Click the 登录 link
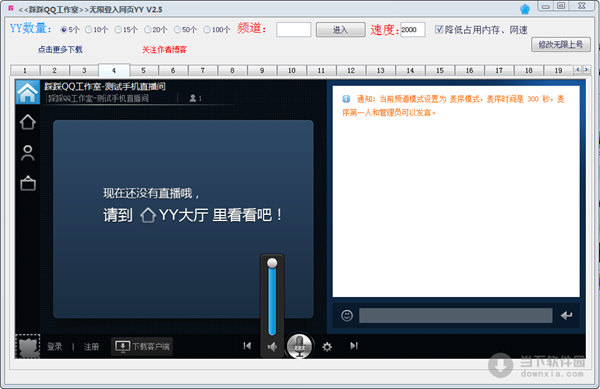Viewport: 600px width, 389px height. click(55, 347)
